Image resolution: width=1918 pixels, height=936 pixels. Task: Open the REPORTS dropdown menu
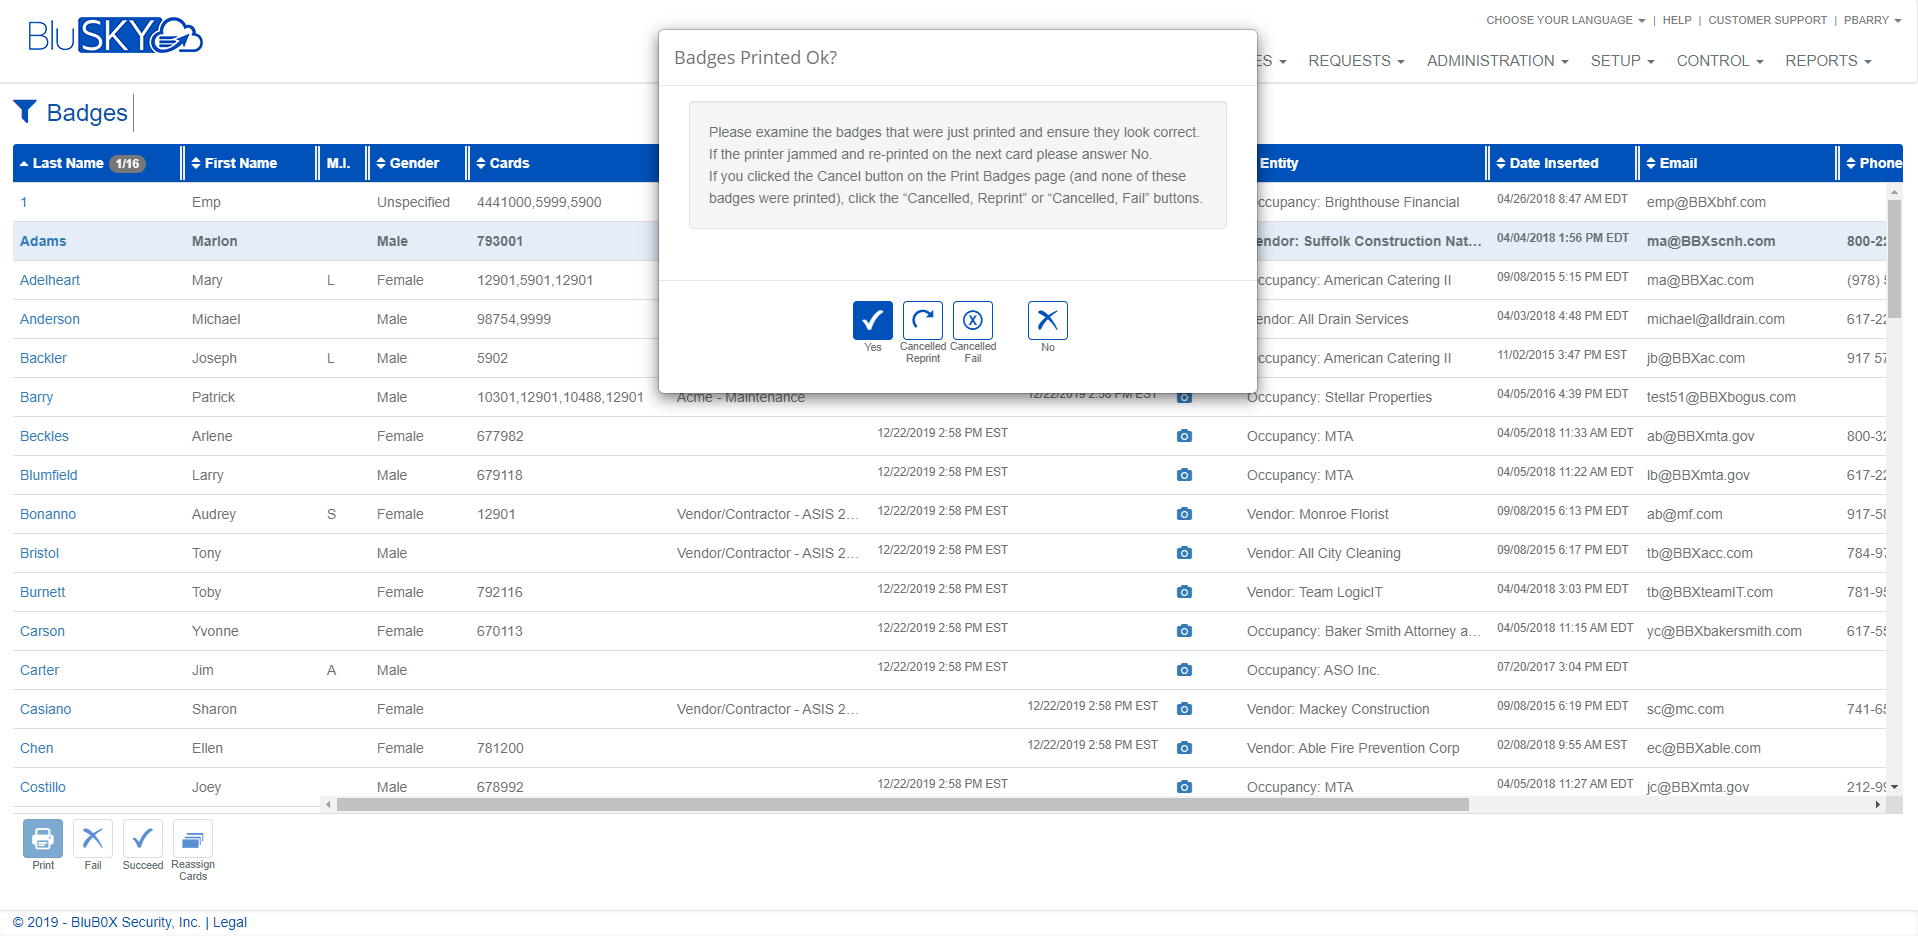click(1828, 60)
